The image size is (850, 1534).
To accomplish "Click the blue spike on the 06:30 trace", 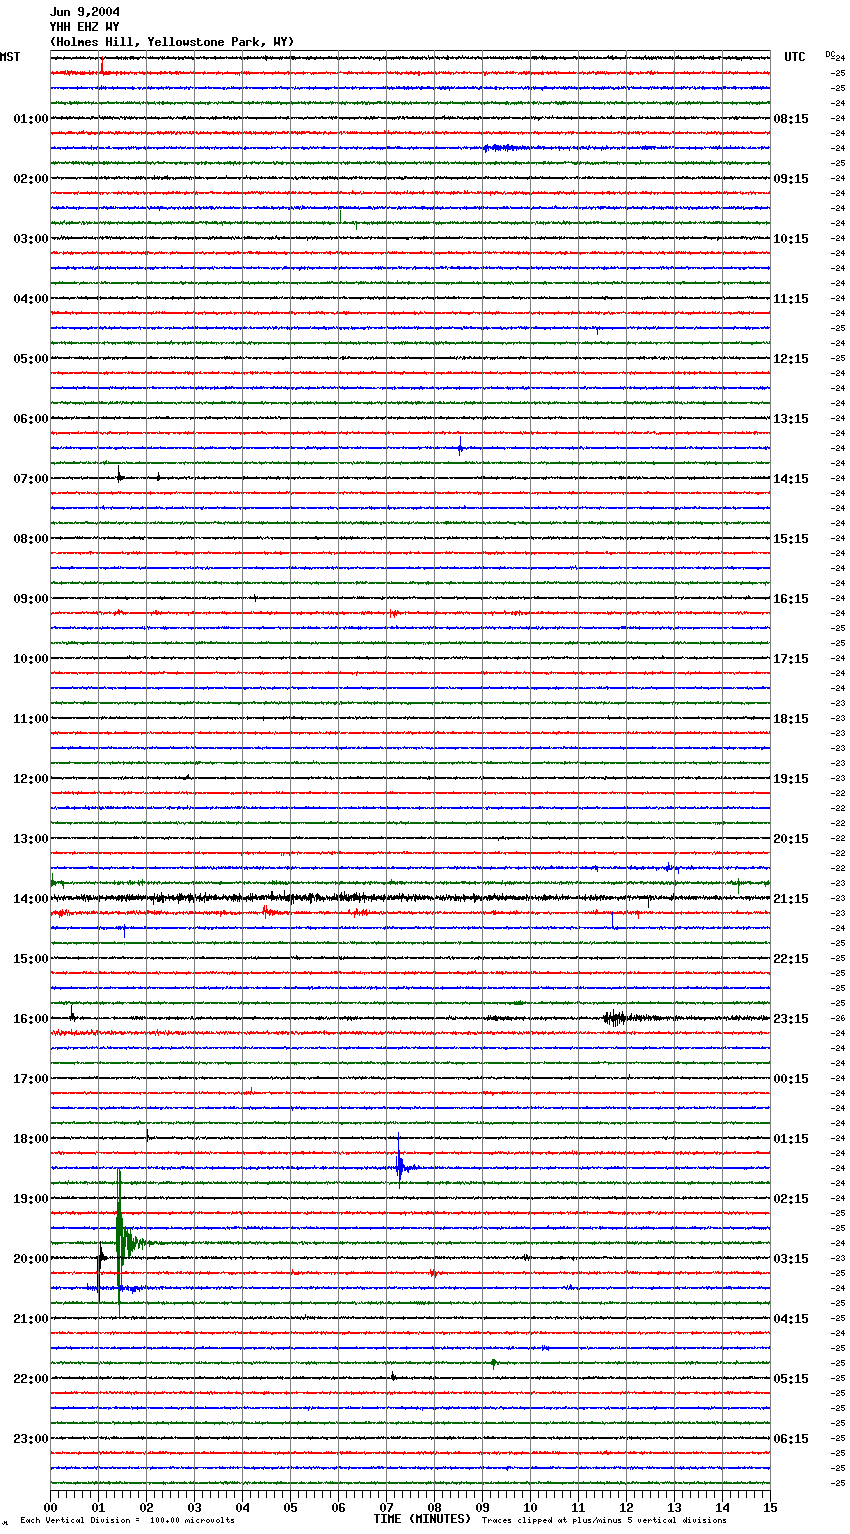I will (460, 448).
